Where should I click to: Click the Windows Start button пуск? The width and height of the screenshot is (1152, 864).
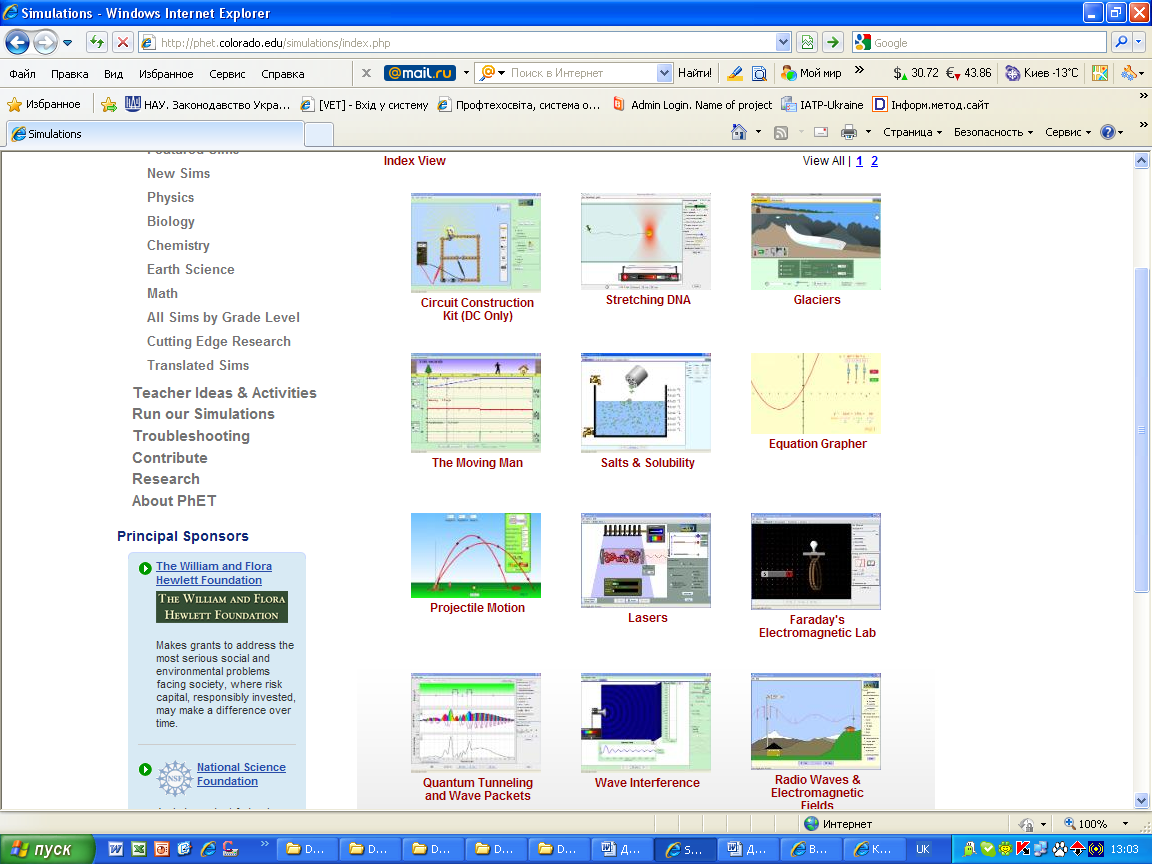coord(48,849)
